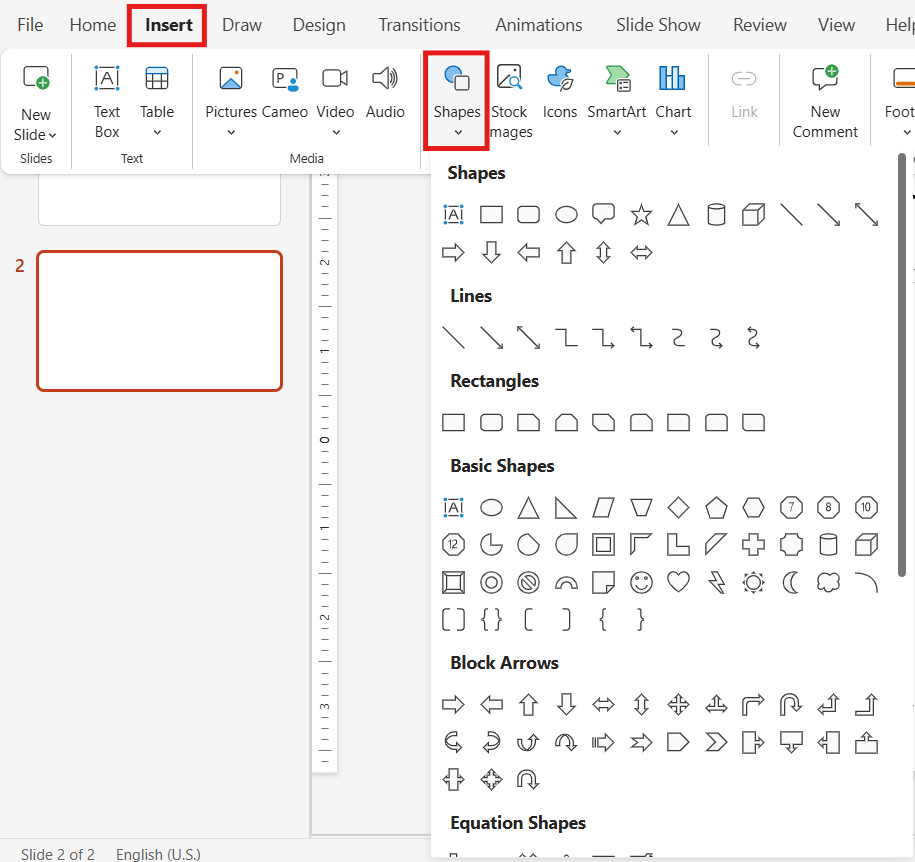Select the dodecagon shape labeled 12
Screen dimensions: 915x862
(453, 545)
